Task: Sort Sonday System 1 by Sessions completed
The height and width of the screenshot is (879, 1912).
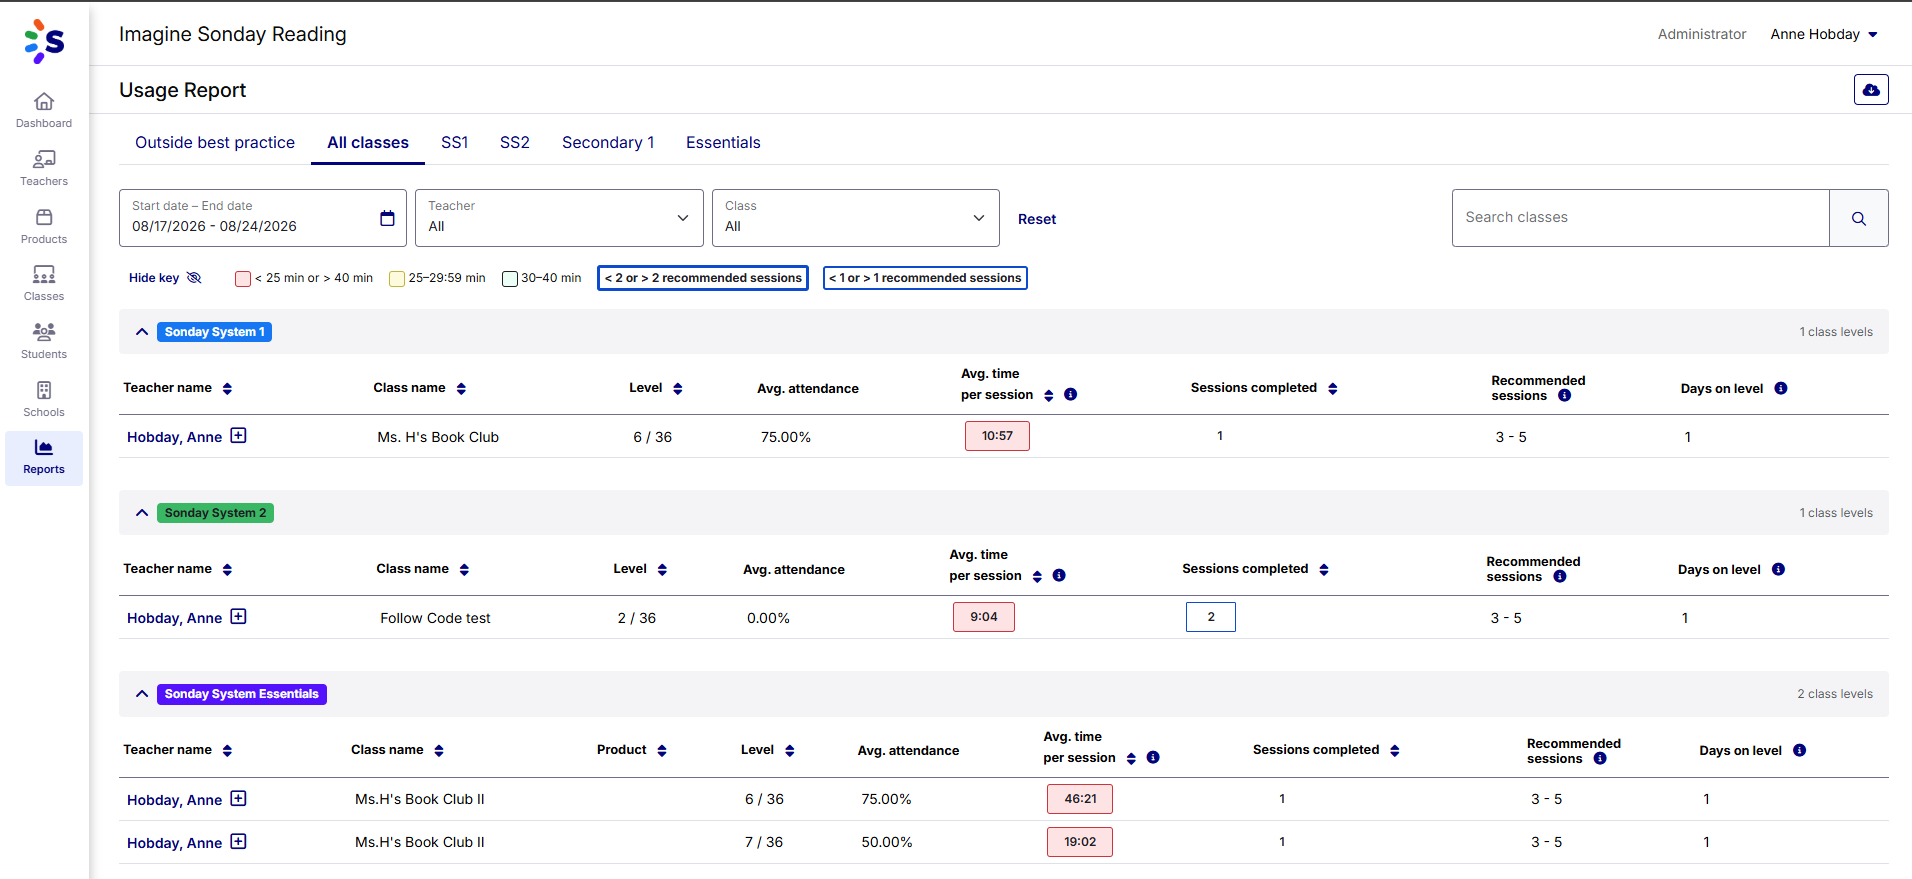Action: [1333, 389]
